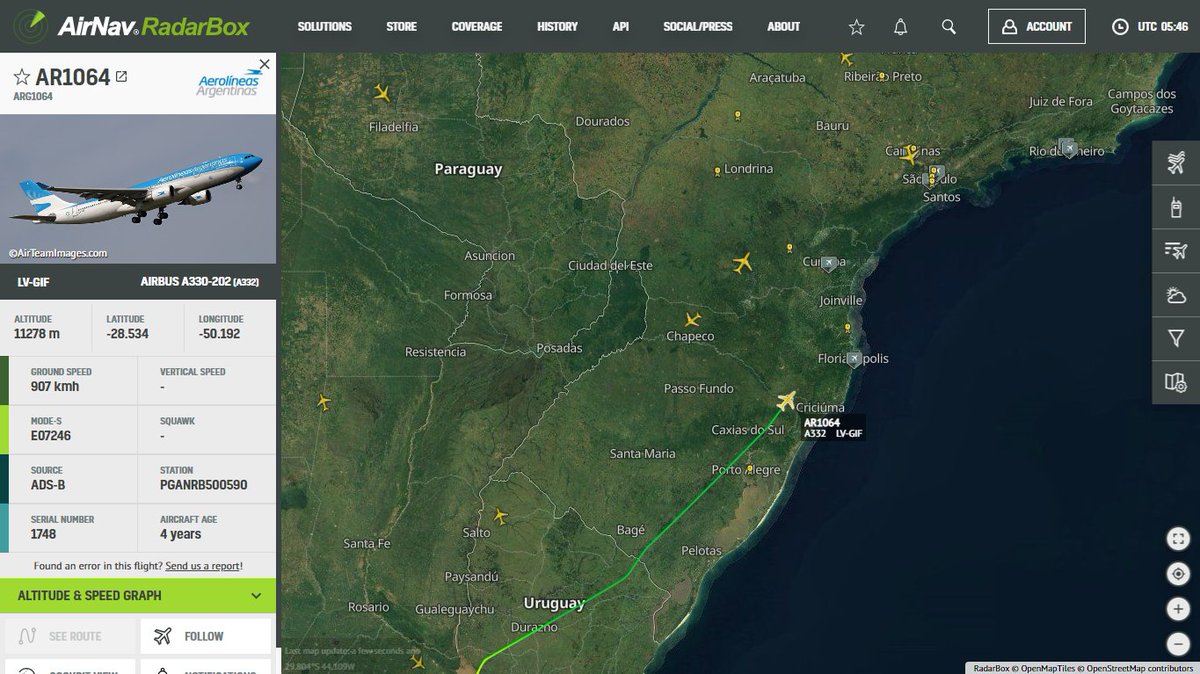This screenshot has width=1200, height=674.
Task: Click the See Route button
Action: pos(69,637)
